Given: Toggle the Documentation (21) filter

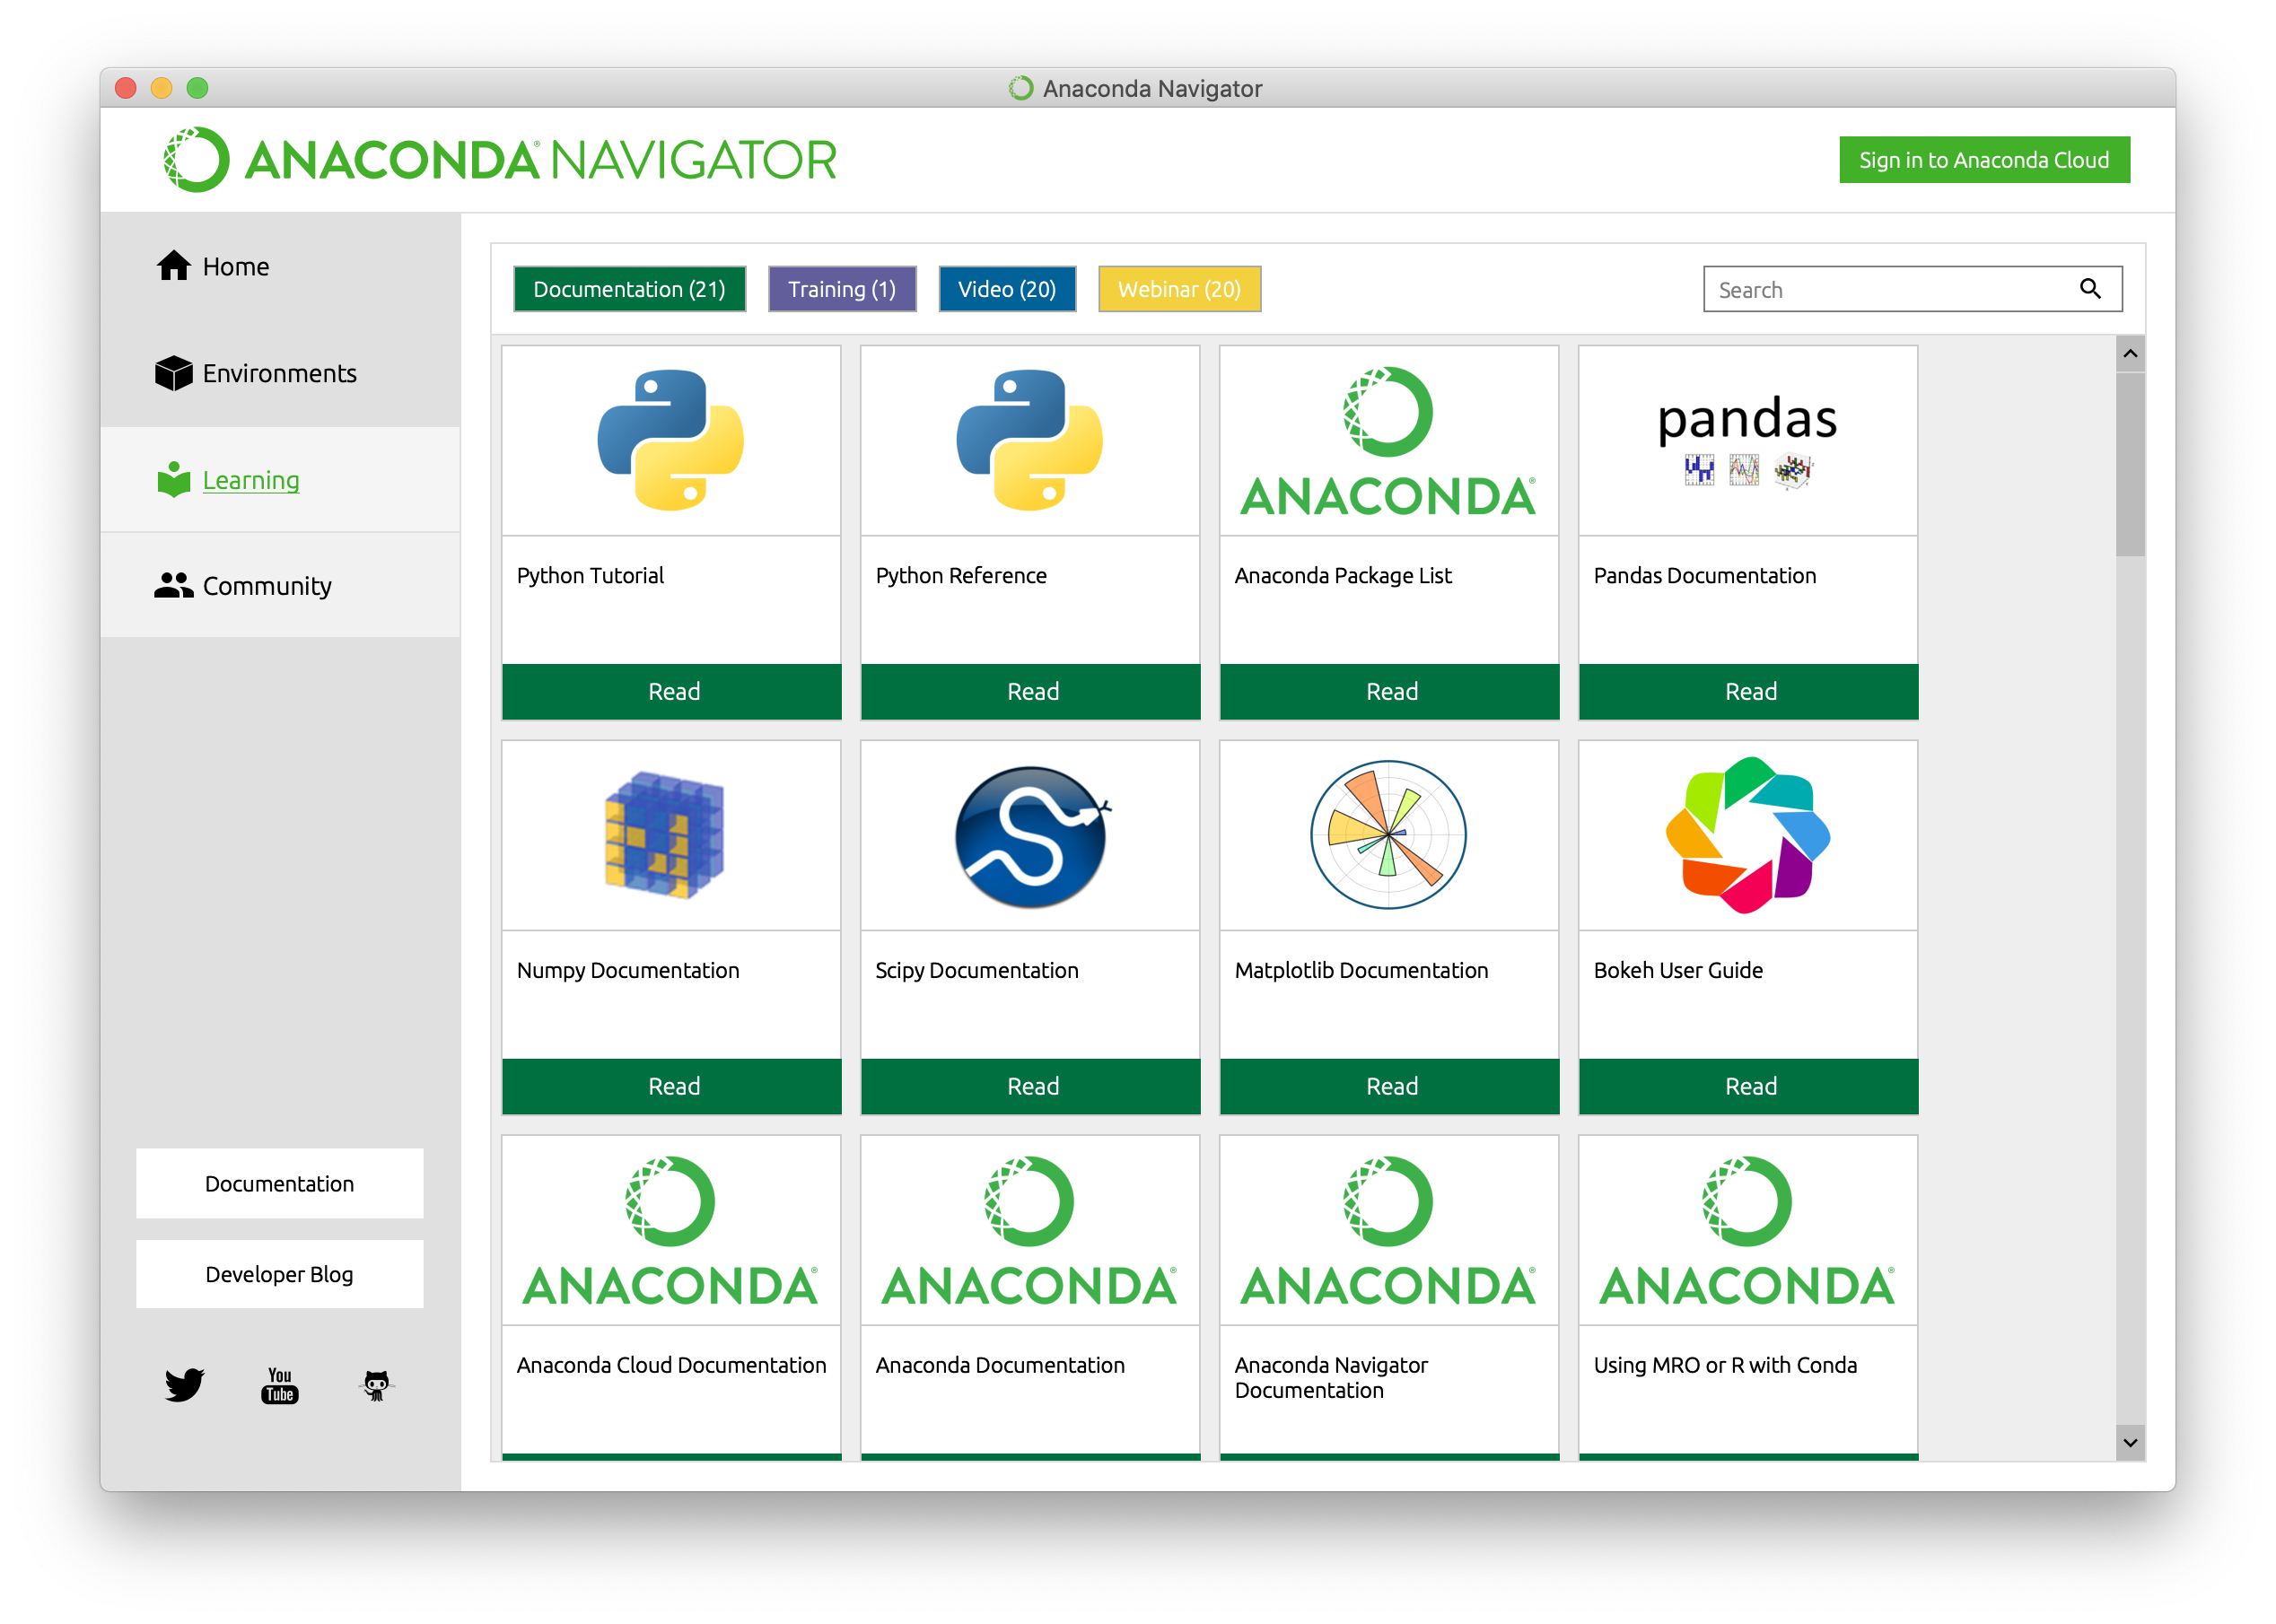Looking at the screenshot, I should pyautogui.click(x=629, y=289).
